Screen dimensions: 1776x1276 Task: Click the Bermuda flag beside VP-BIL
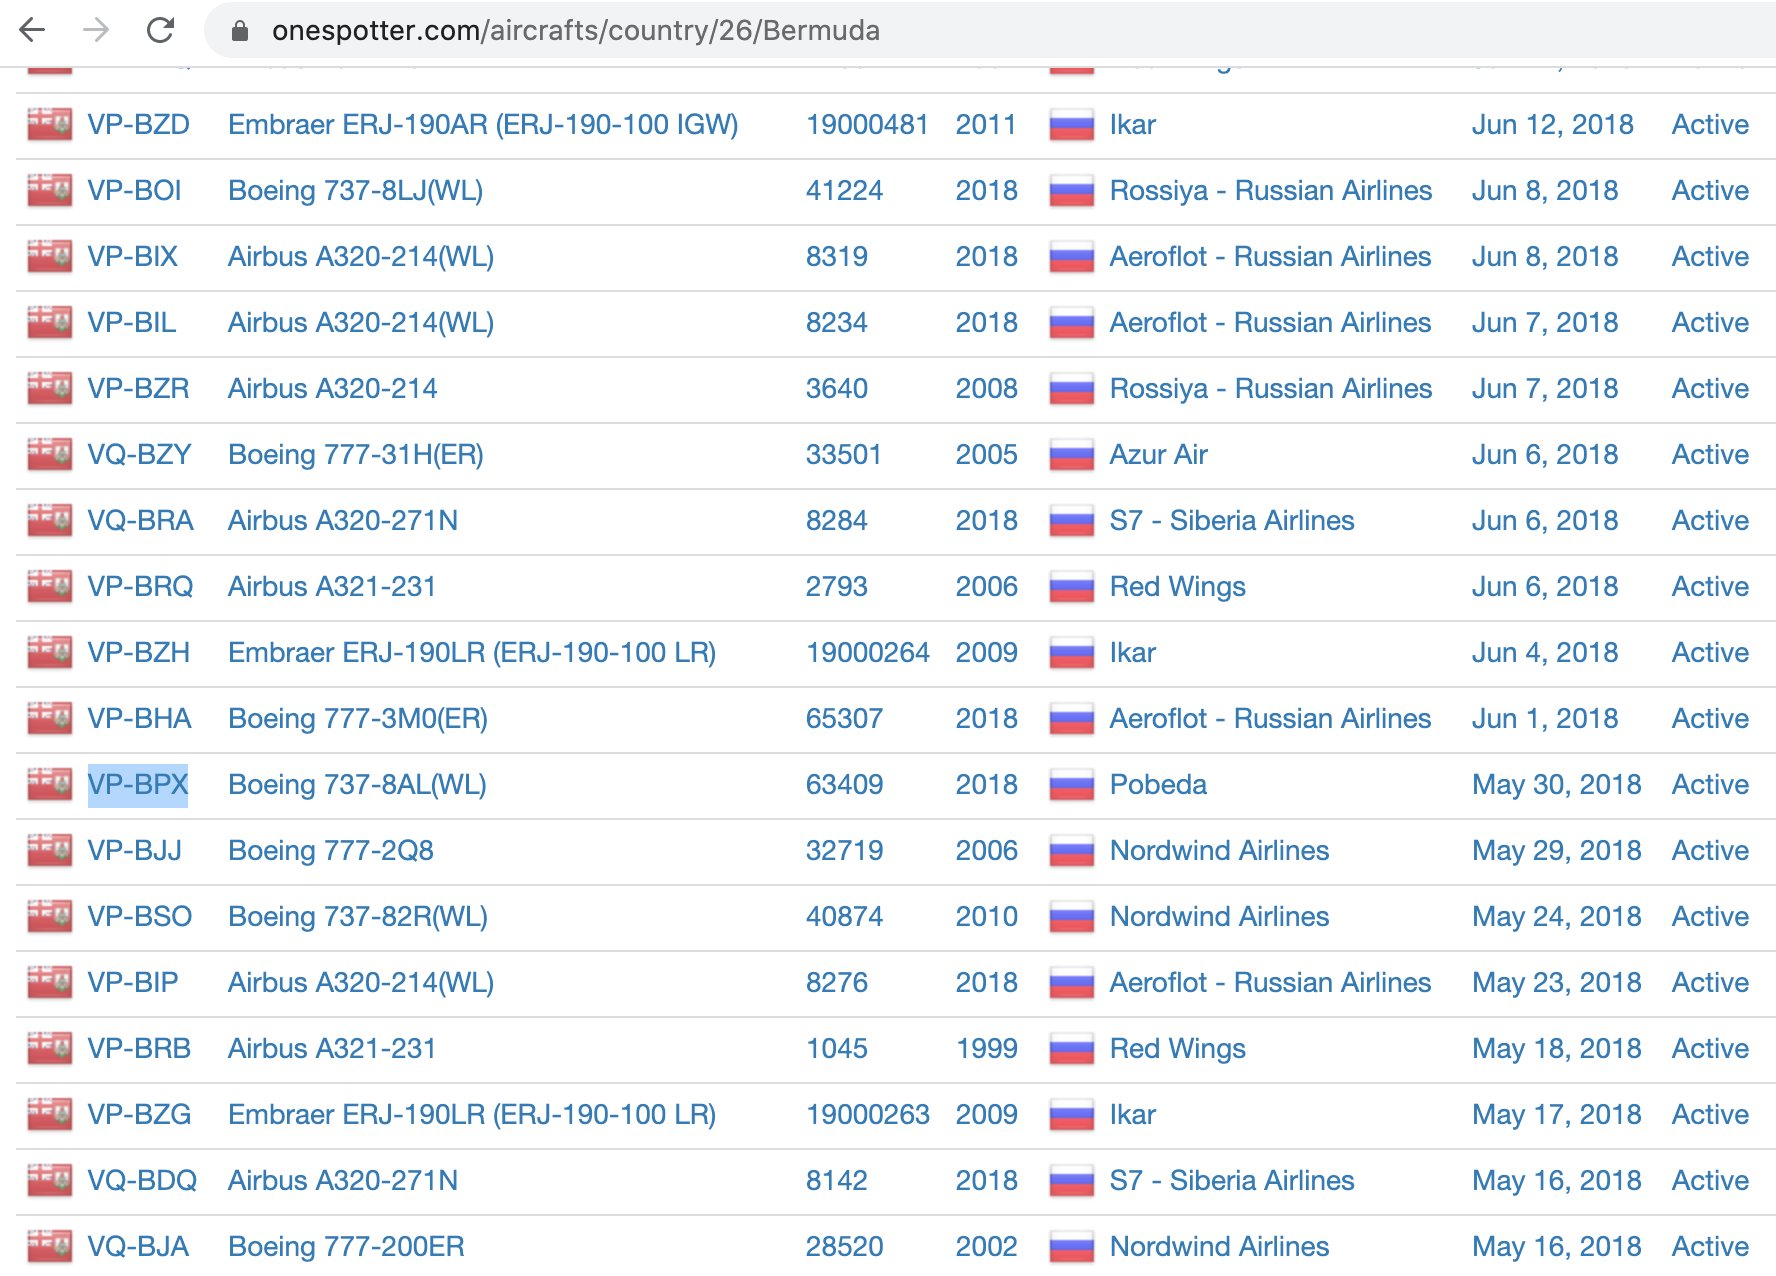(x=49, y=323)
